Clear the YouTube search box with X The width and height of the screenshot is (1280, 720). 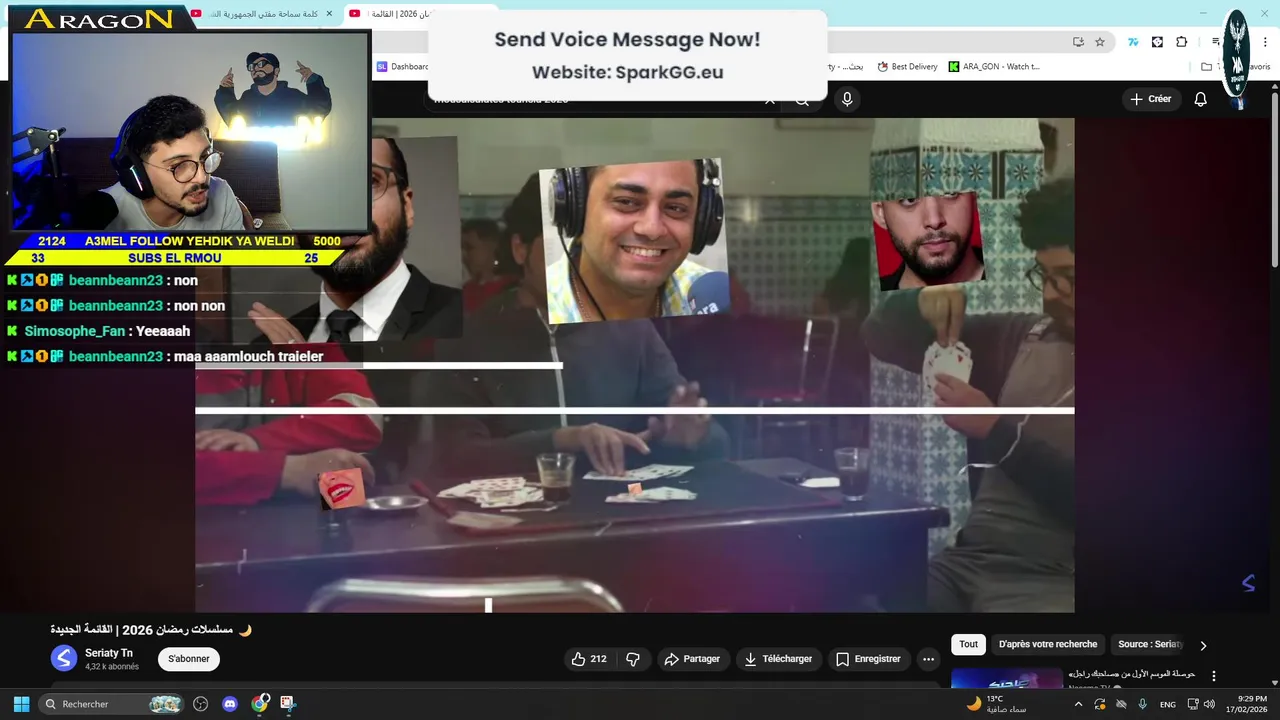(x=770, y=100)
